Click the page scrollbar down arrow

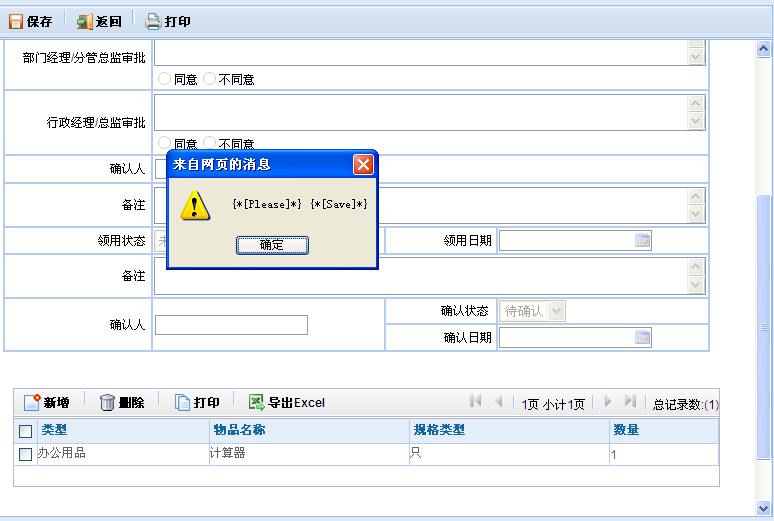[763, 508]
